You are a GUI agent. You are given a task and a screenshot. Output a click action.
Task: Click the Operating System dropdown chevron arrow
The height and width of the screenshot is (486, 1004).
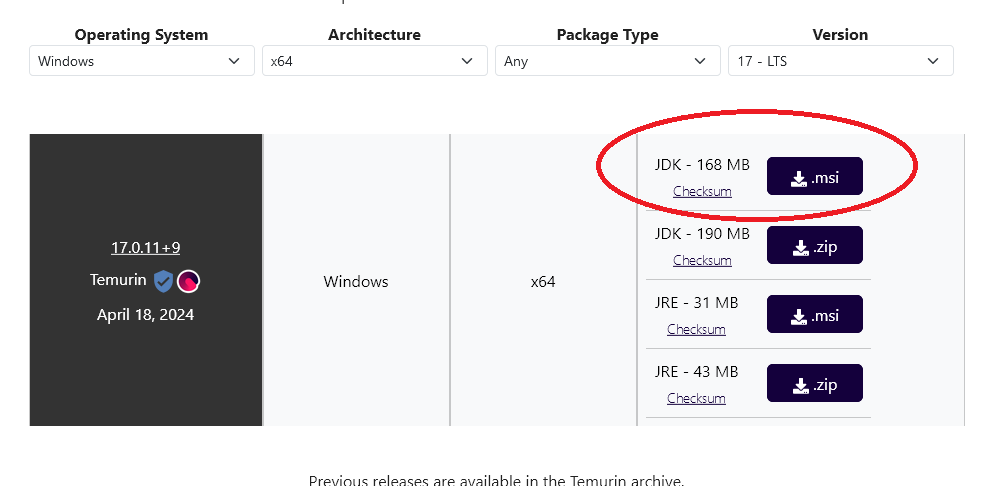point(235,61)
